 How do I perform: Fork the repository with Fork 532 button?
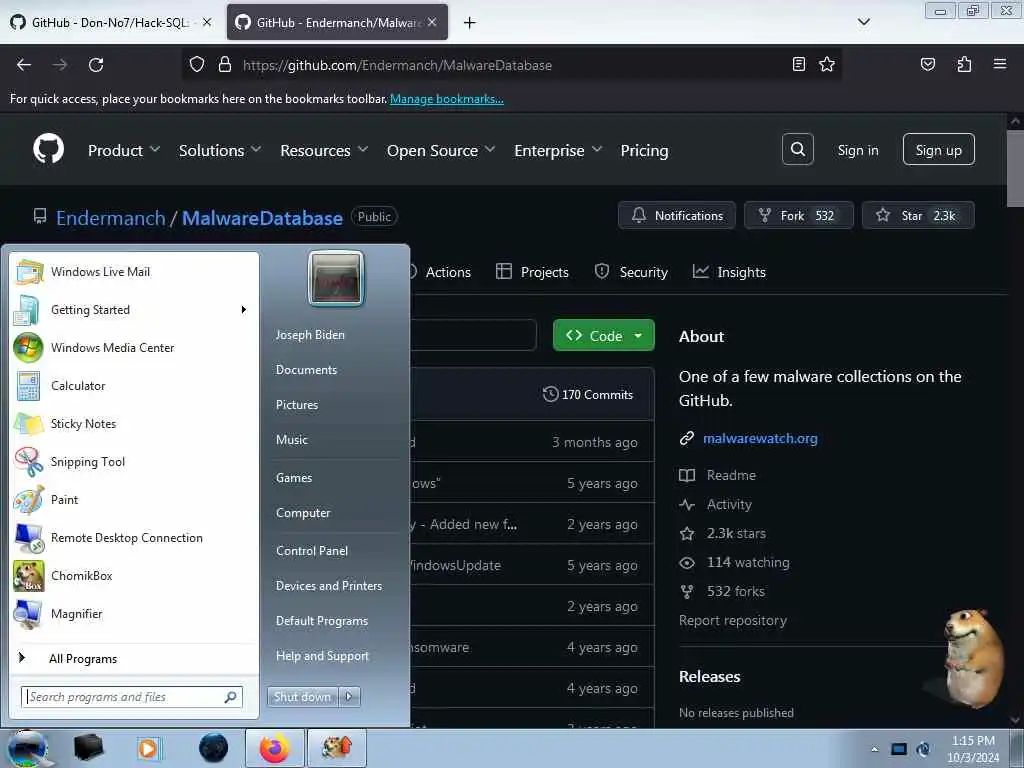click(799, 216)
